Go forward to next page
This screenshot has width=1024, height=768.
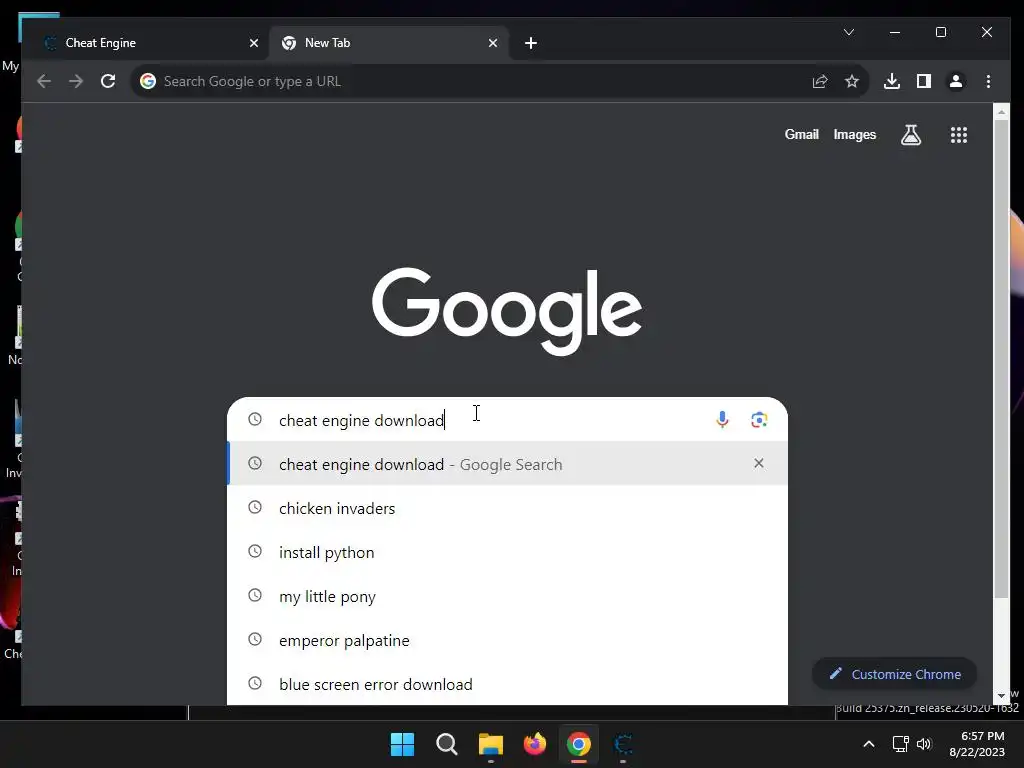tap(76, 81)
